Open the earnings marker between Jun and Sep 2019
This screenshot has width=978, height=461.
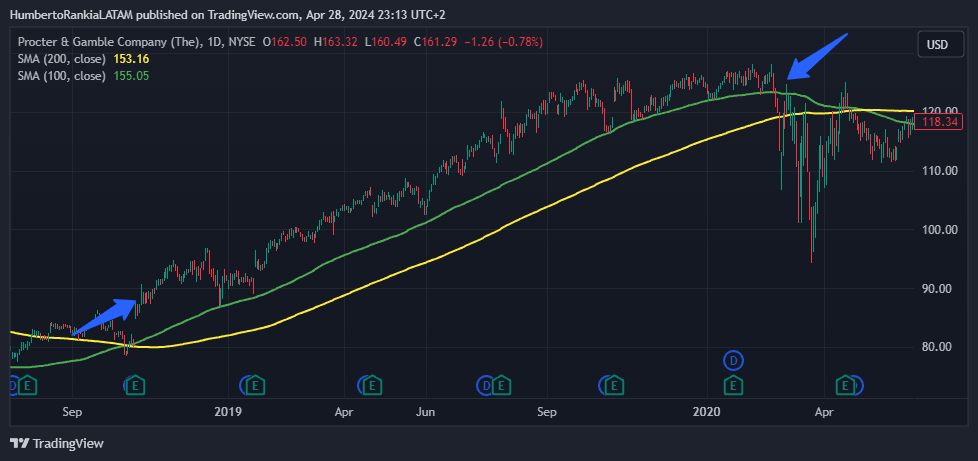click(x=496, y=384)
